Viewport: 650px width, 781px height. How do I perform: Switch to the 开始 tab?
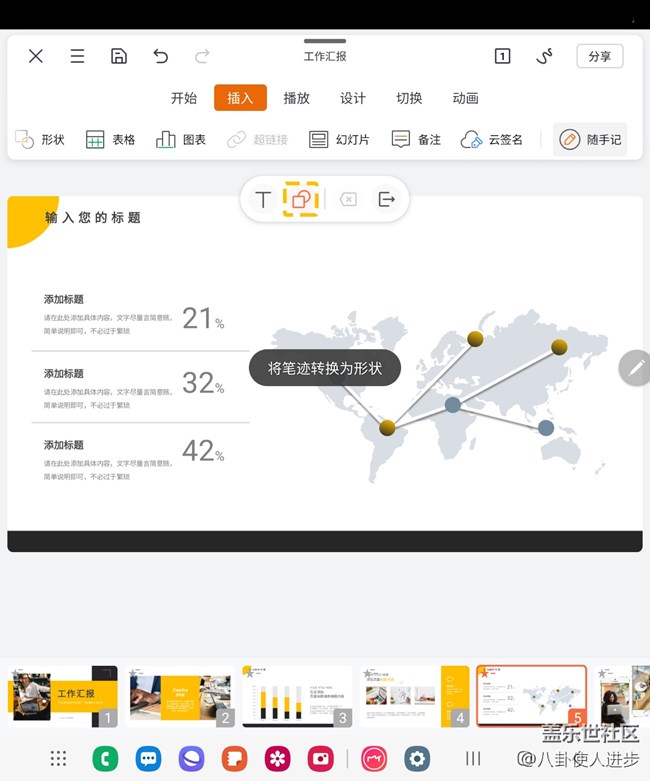coord(184,98)
